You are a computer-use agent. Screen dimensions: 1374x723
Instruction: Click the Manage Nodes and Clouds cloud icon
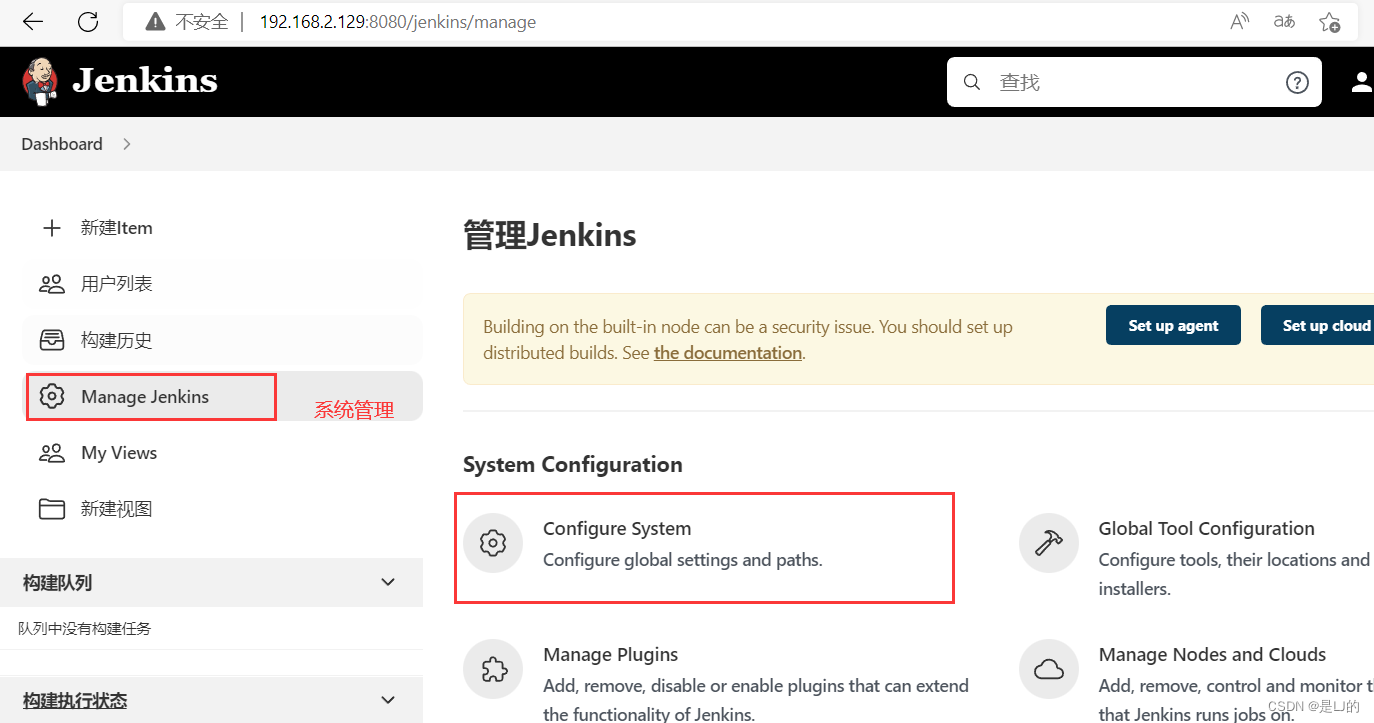(1049, 669)
